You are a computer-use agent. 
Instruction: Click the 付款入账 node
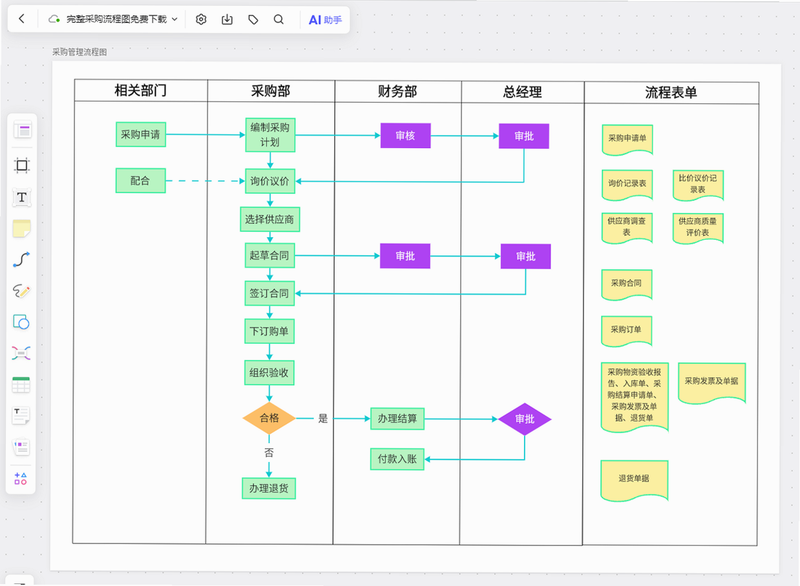tap(397, 459)
